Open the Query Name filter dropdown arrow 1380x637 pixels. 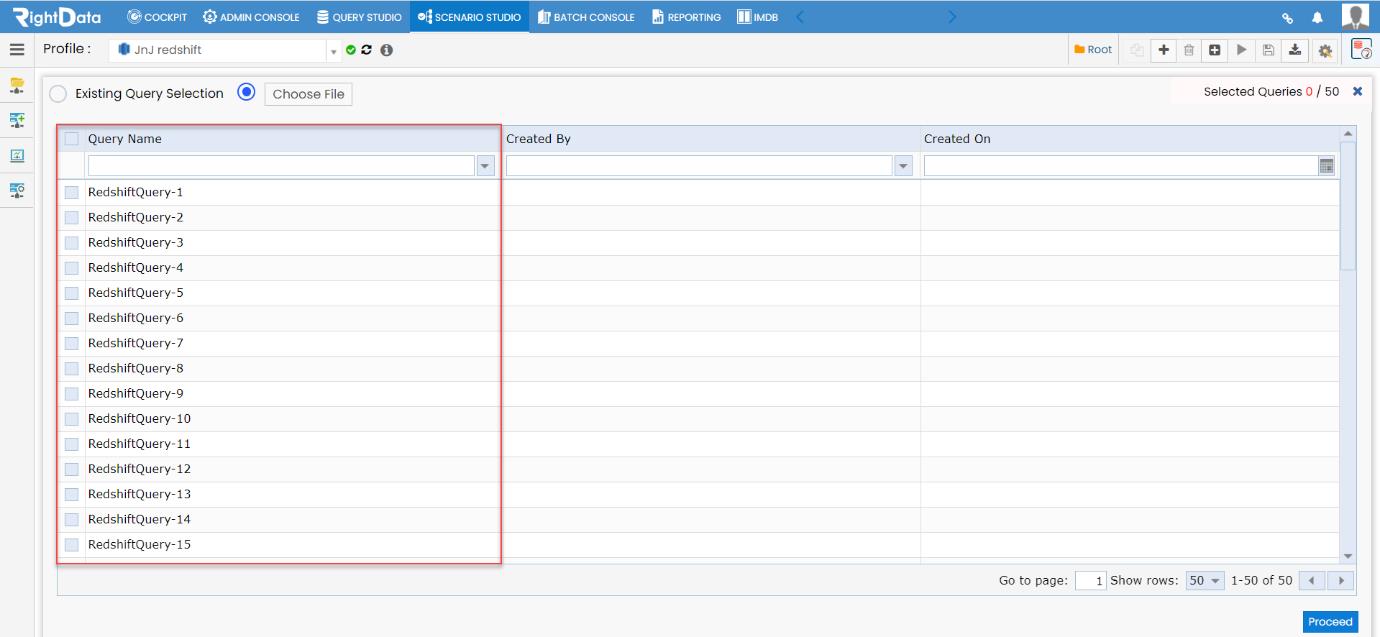click(486, 166)
